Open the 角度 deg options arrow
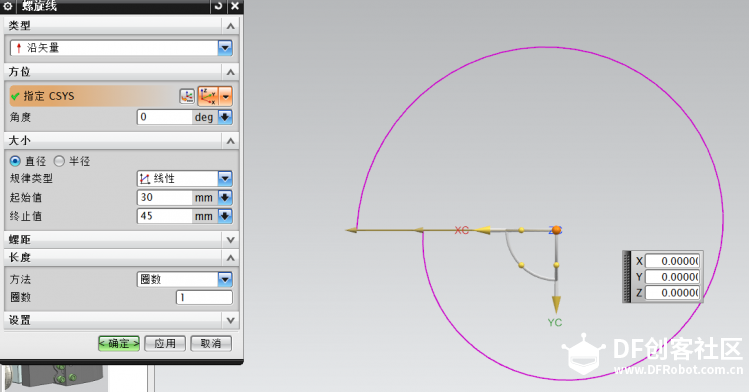 click(225, 117)
